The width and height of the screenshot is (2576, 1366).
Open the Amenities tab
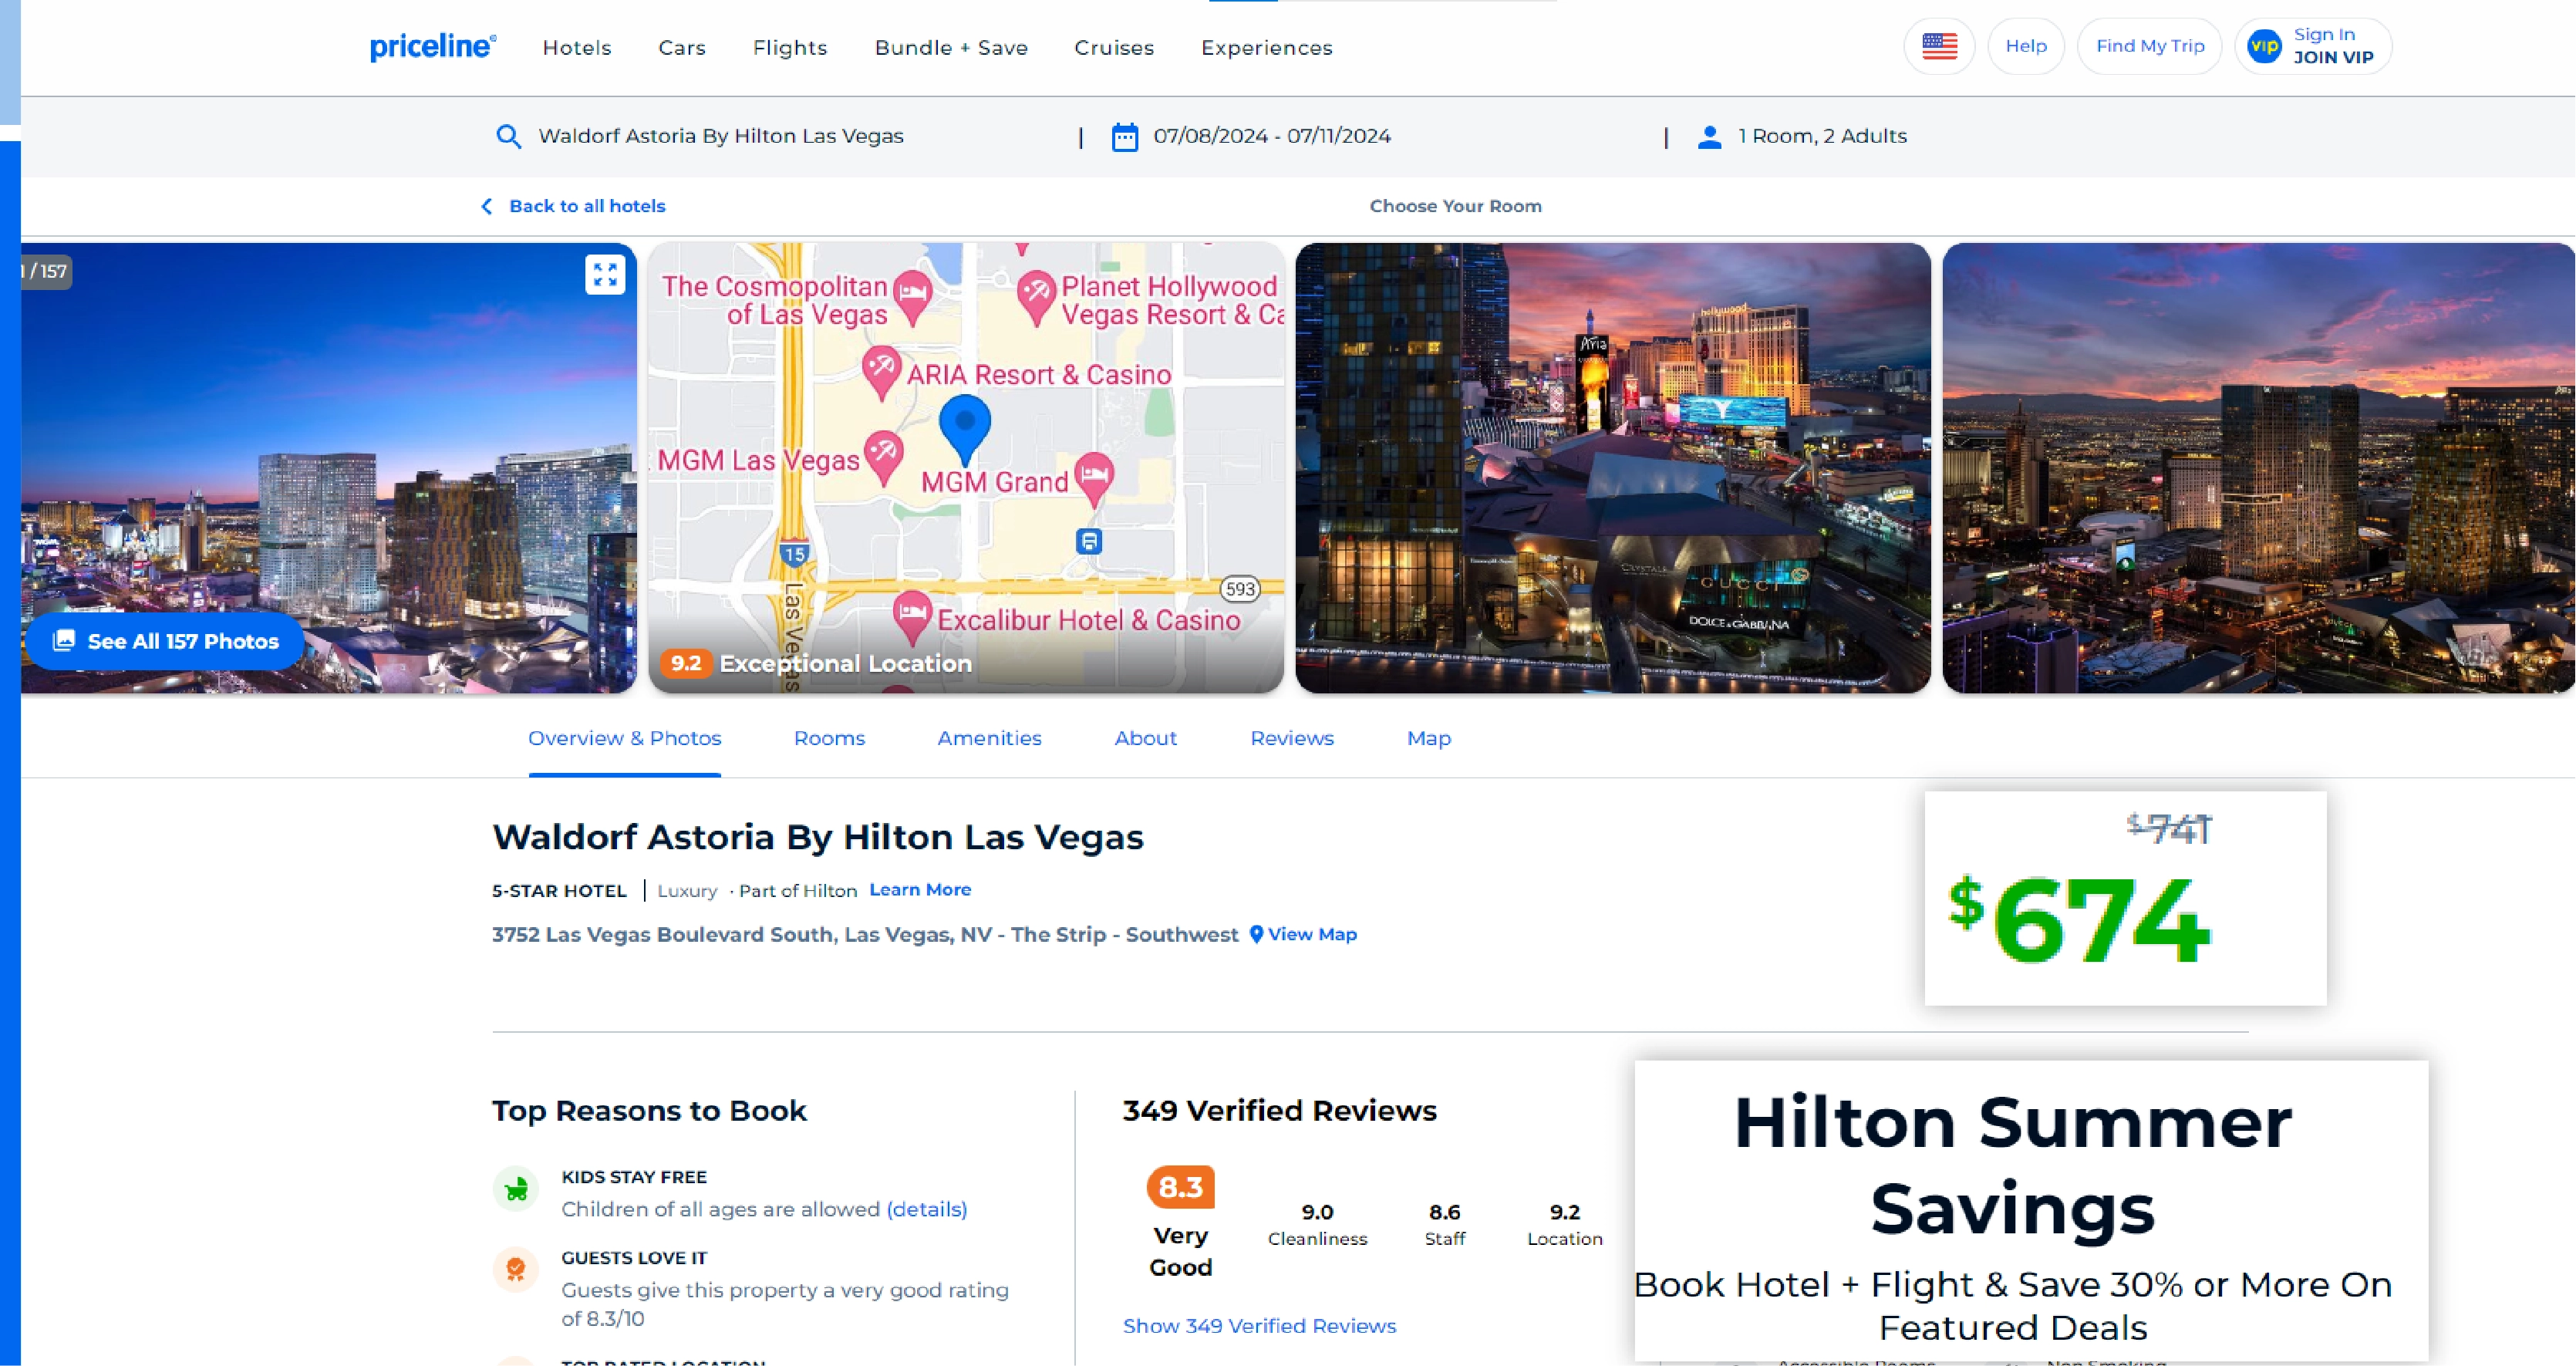point(989,738)
